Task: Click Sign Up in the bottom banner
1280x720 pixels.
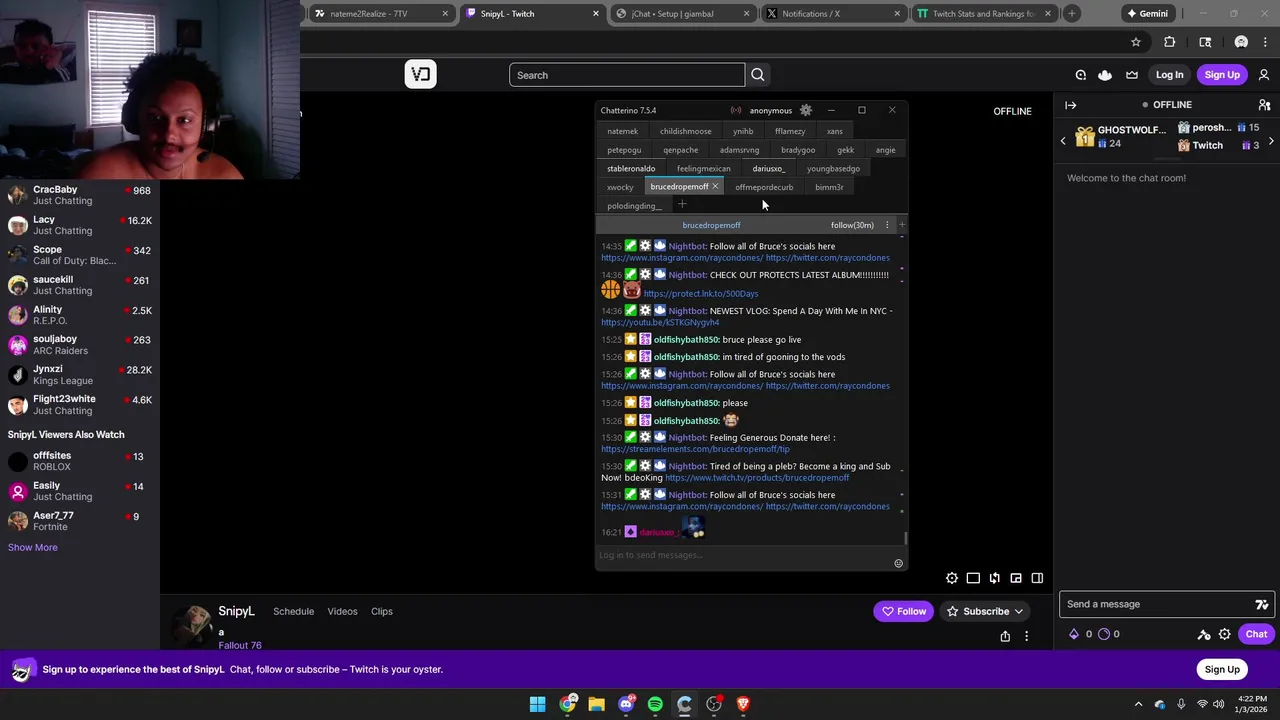Action: click(1222, 669)
